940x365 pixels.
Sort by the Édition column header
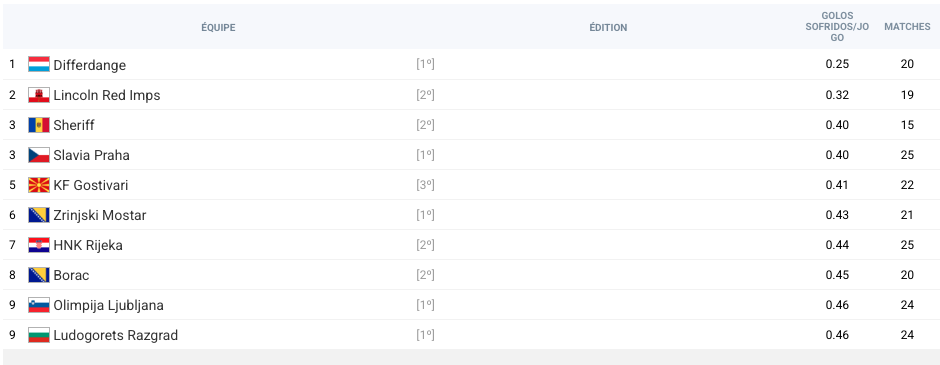[x=608, y=28]
